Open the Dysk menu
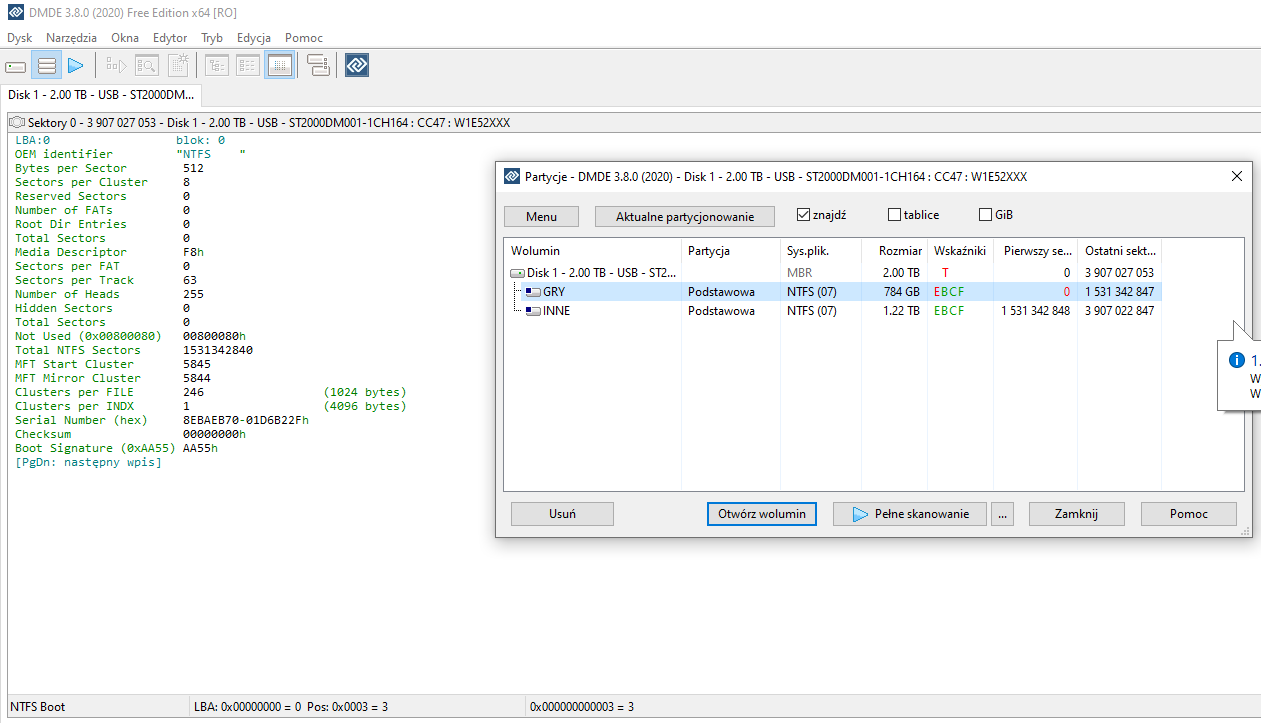The width and height of the screenshot is (1261, 723). tap(20, 37)
